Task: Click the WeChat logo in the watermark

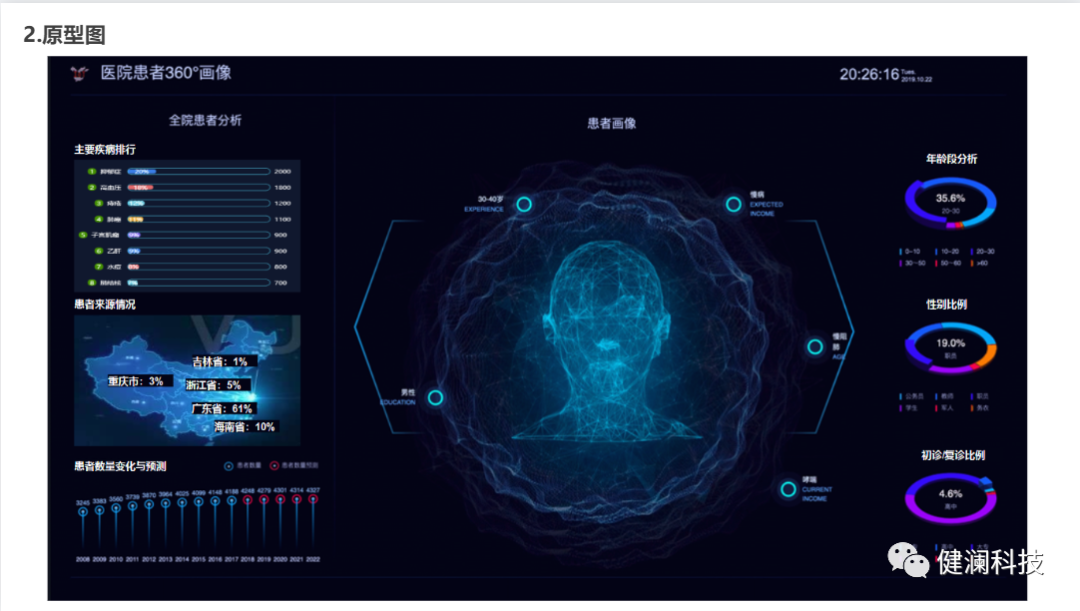Action: (x=909, y=560)
